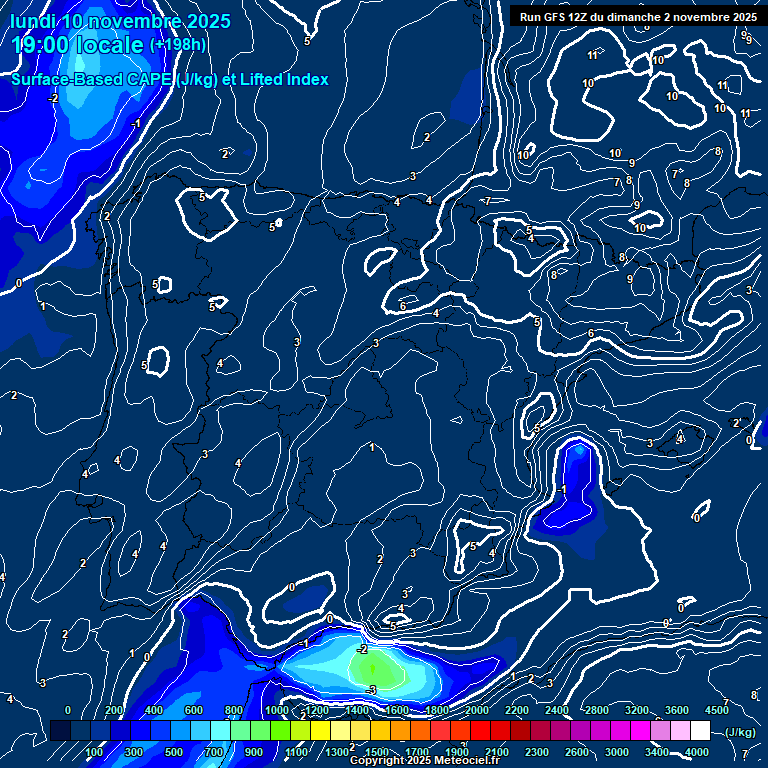The image size is (768, 768).
Task: Select the darkest navy swatch starting the legend
Action: click(60, 730)
